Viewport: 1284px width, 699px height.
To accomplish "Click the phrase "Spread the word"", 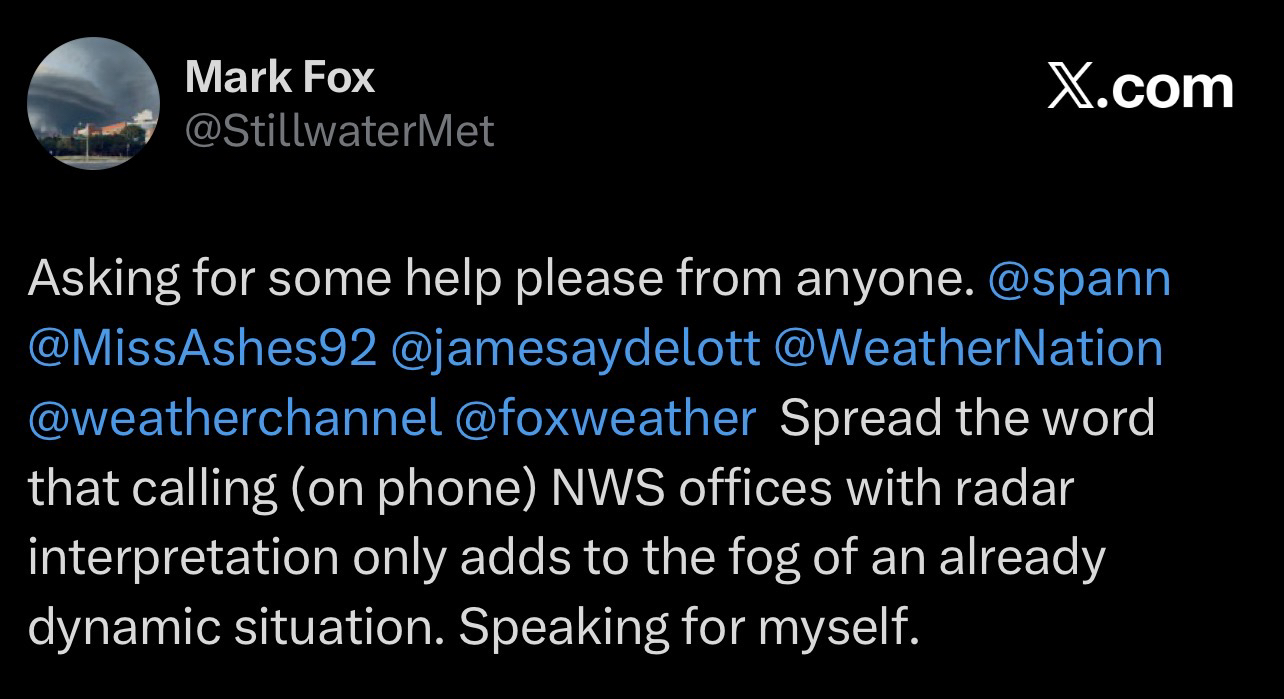I will click(967, 418).
